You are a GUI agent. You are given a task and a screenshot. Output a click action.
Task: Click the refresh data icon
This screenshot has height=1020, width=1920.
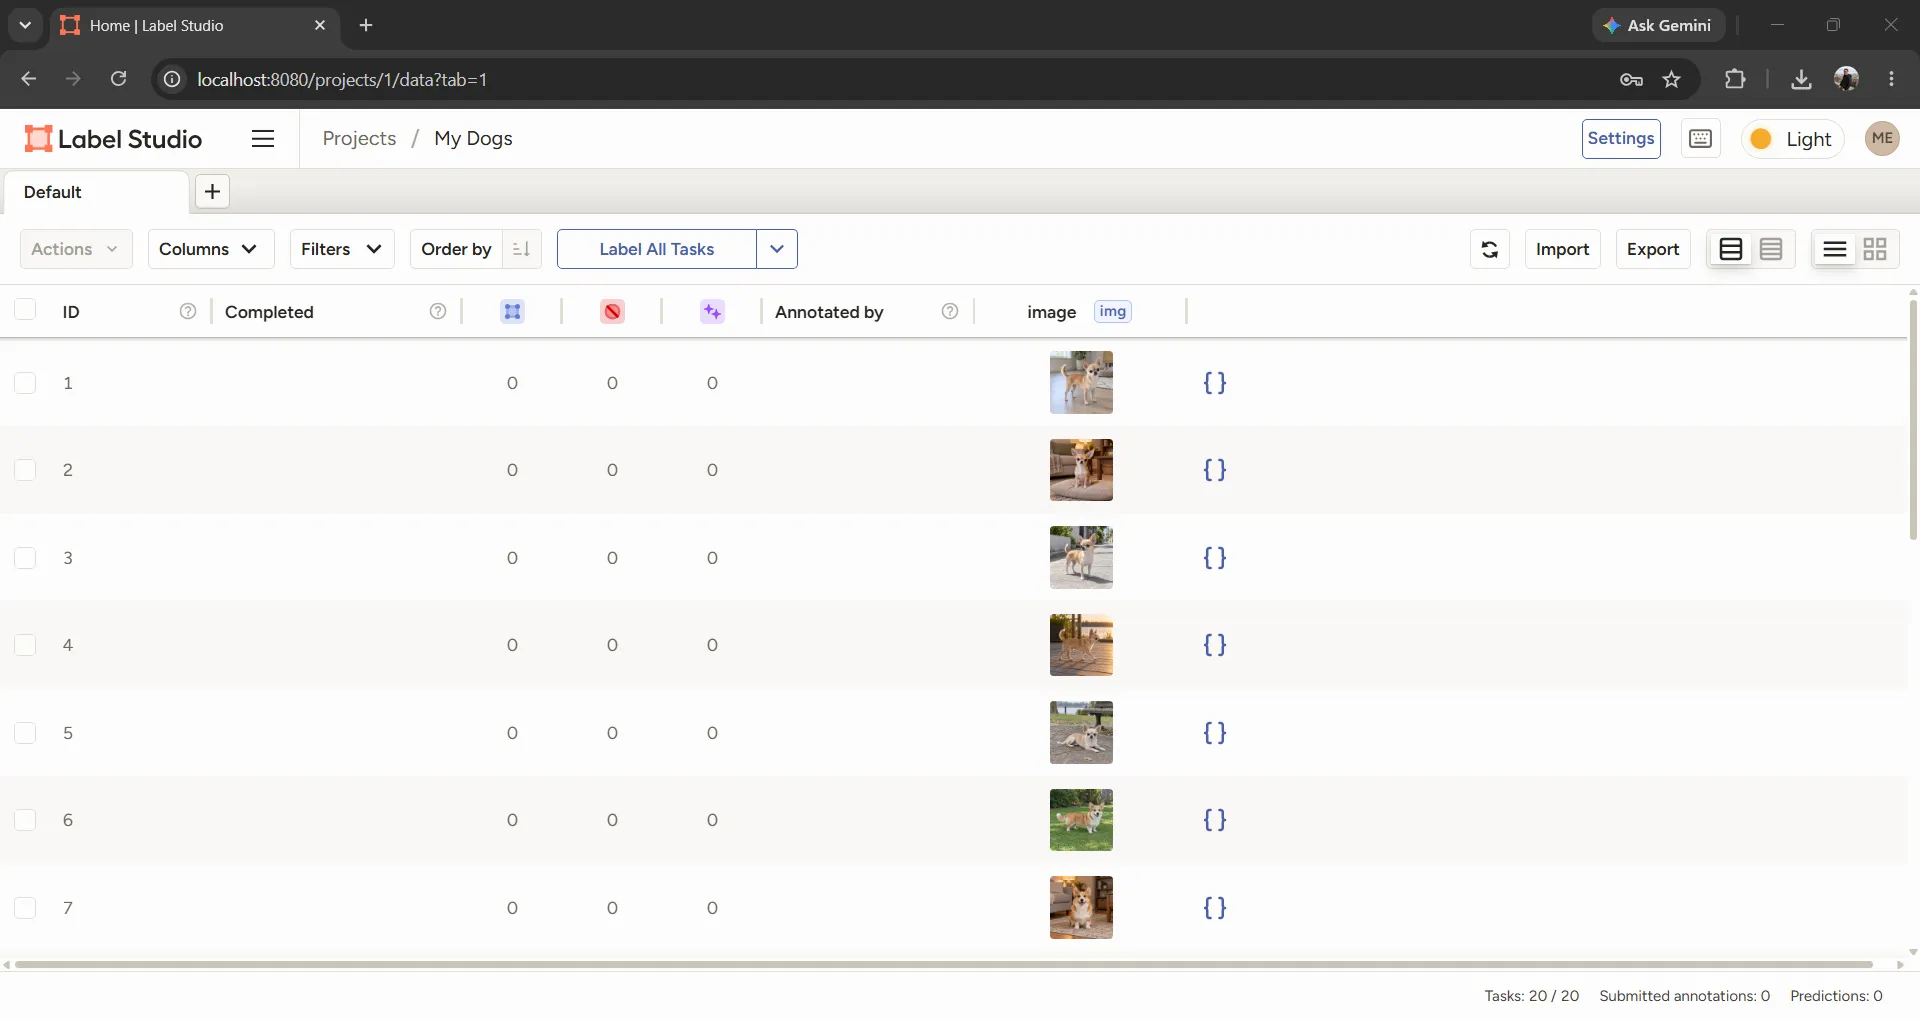[1489, 249]
